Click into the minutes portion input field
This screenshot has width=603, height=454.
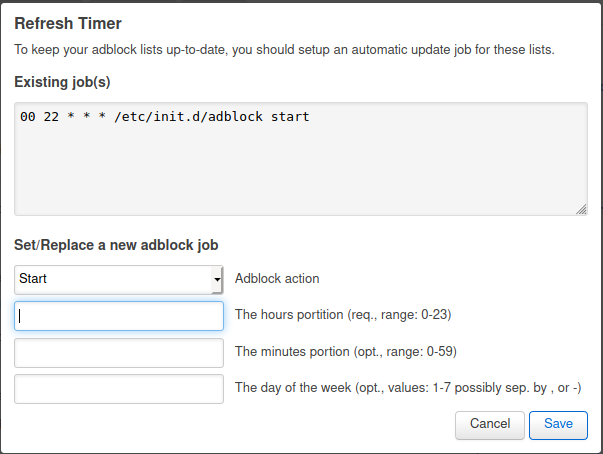(118, 353)
